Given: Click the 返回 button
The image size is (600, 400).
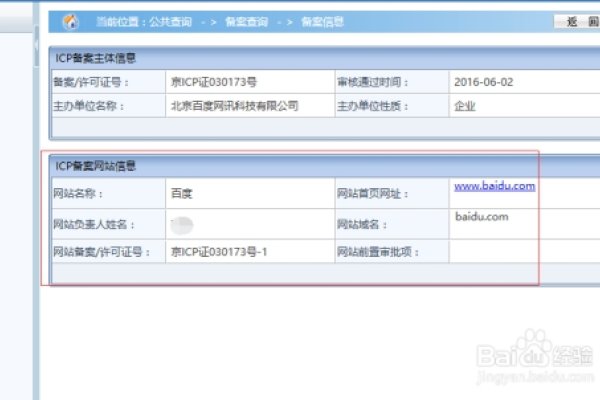Looking at the screenshot, I should click(x=577, y=22).
